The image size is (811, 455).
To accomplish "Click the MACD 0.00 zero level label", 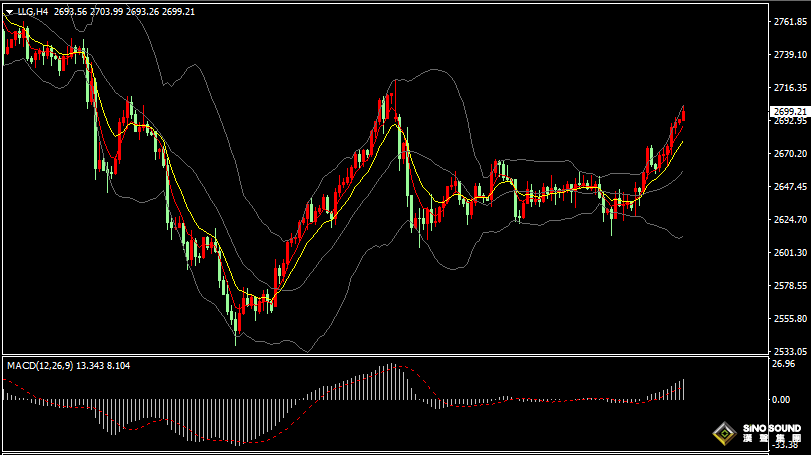I will pyautogui.click(x=780, y=400).
